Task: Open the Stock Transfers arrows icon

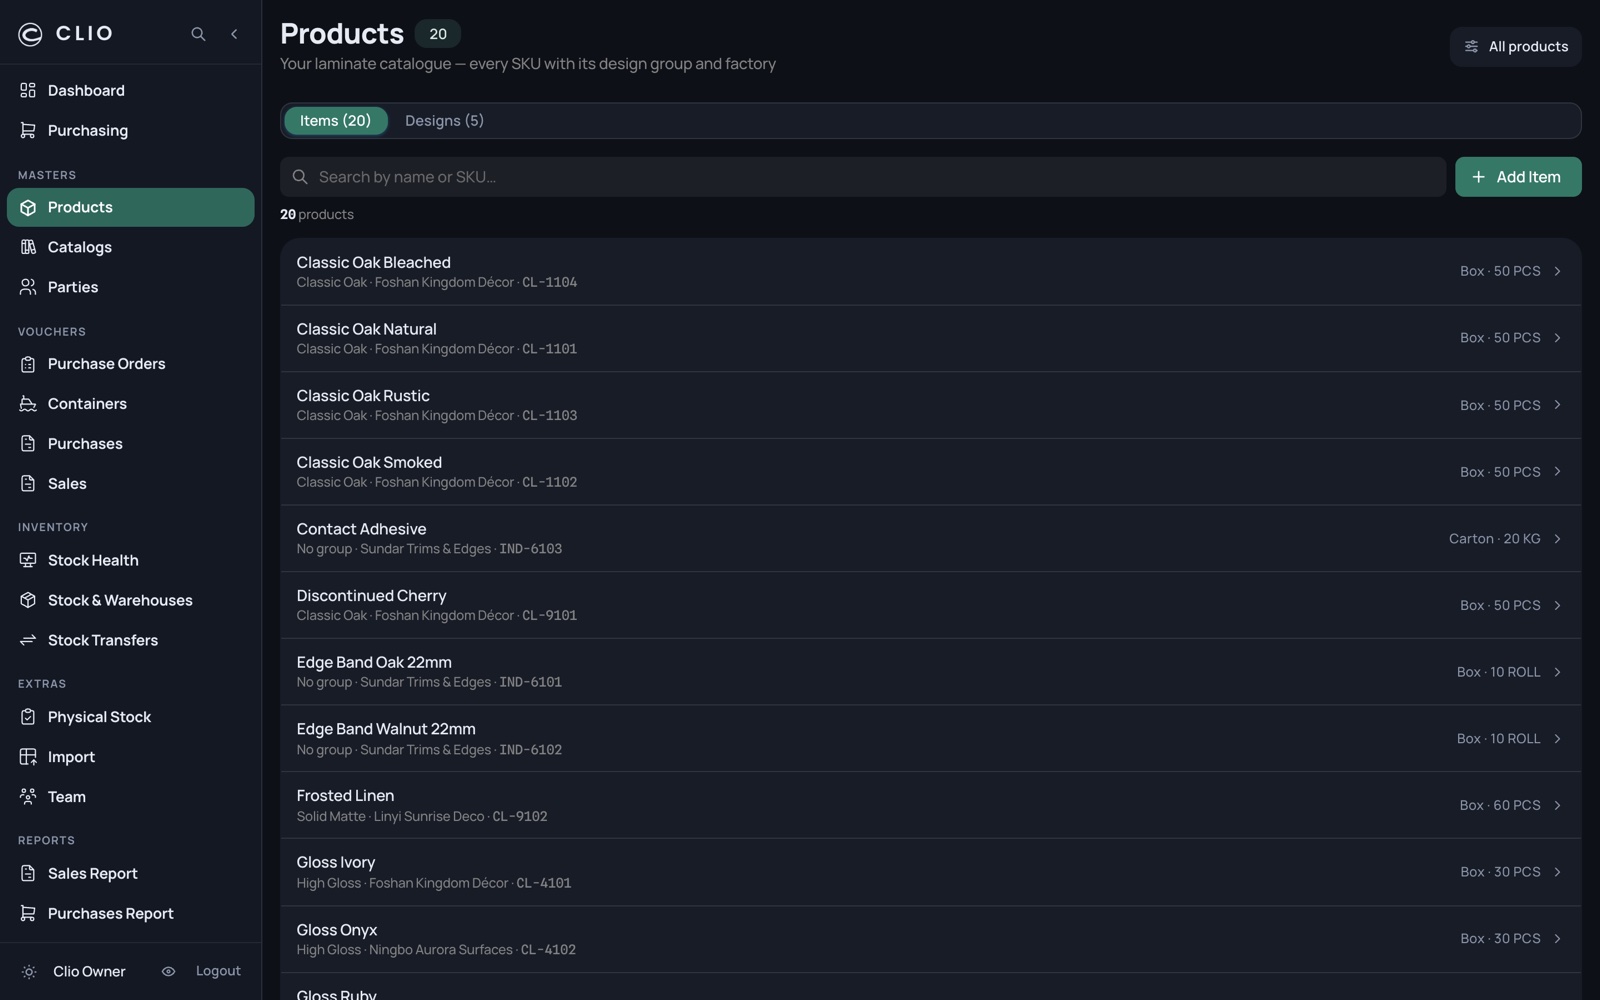Action: 28,641
